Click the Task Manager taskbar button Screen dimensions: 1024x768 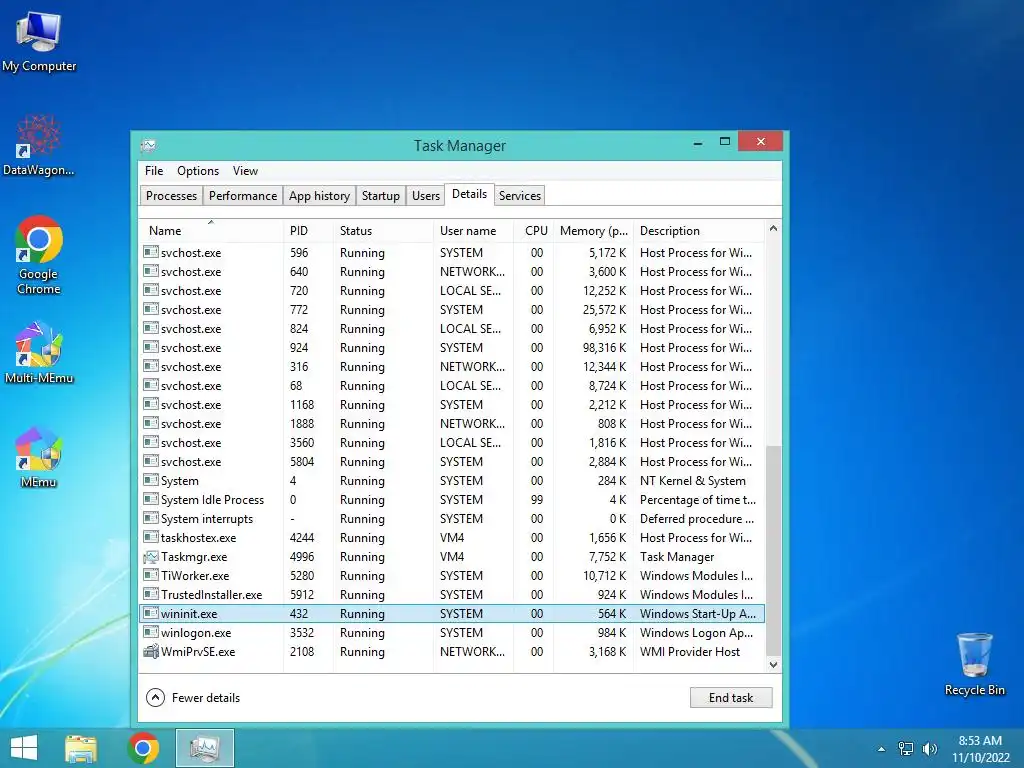(x=205, y=748)
